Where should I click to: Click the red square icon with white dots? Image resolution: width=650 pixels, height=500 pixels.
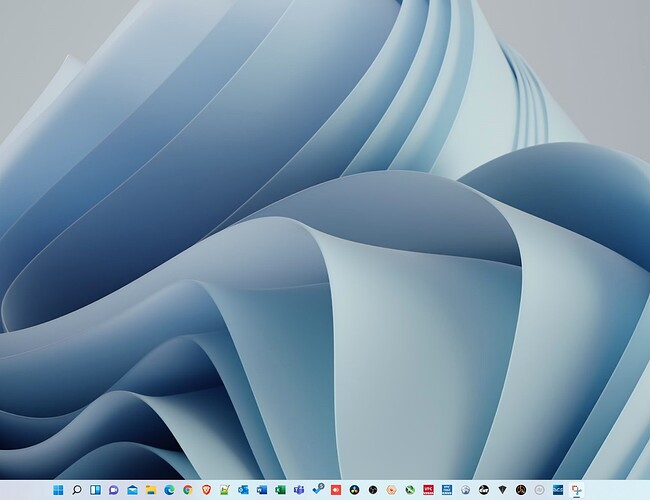pos(336,490)
